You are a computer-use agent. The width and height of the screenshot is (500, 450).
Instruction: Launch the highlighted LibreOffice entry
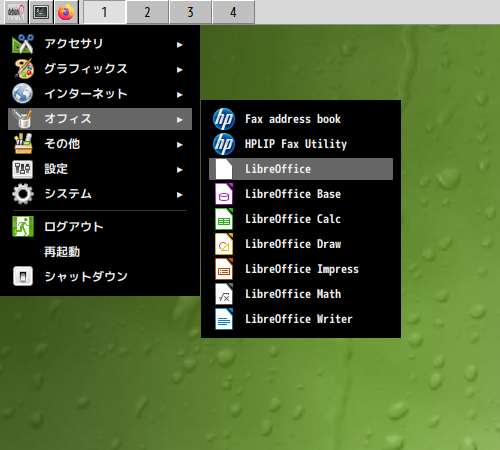301,169
